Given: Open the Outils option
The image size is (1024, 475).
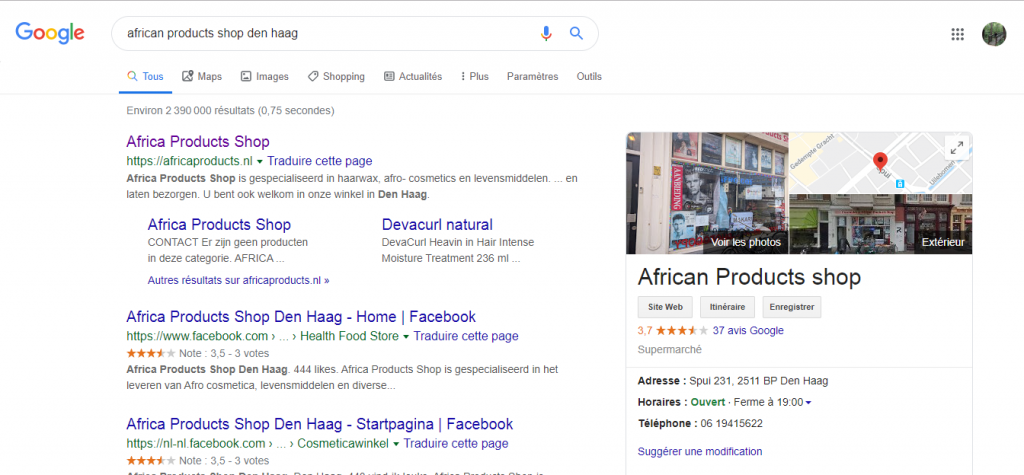Looking at the screenshot, I should point(589,76).
